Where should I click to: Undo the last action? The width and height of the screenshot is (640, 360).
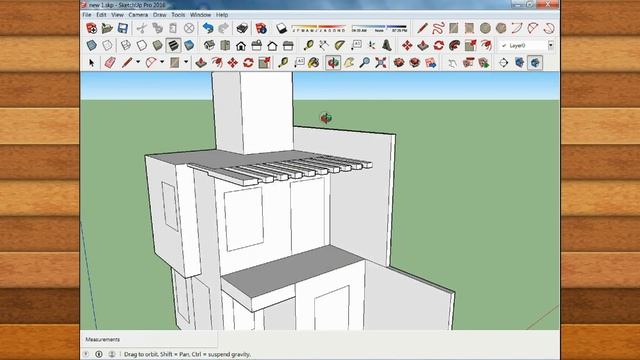[x=208, y=28]
